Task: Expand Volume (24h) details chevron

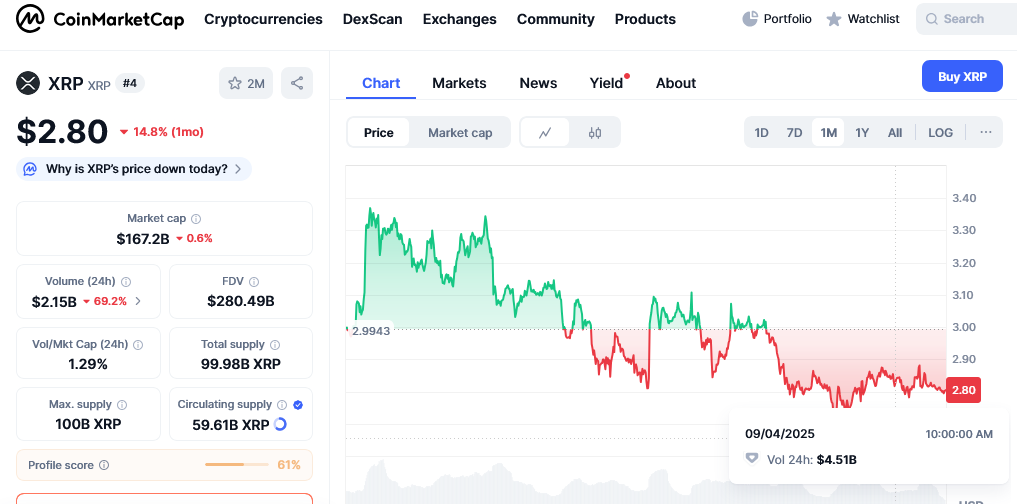Action: pos(138,301)
